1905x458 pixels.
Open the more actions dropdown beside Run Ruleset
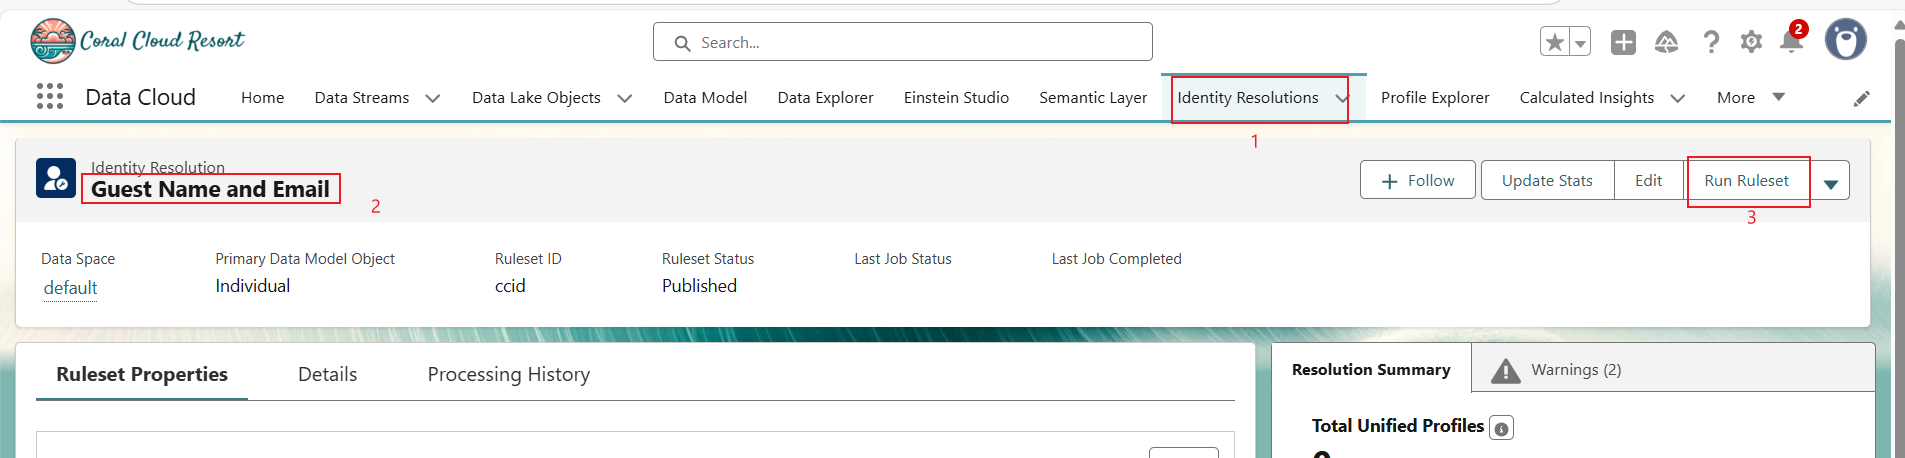point(1830,181)
